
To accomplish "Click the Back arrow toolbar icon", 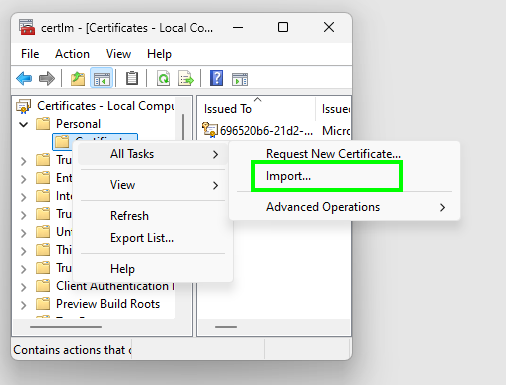I will tap(24, 79).
